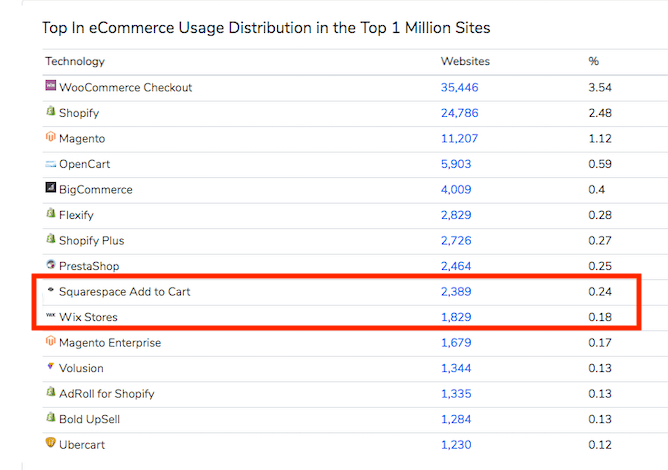Click the eCommerce Usage Distribution heading

tap(266, 28)
